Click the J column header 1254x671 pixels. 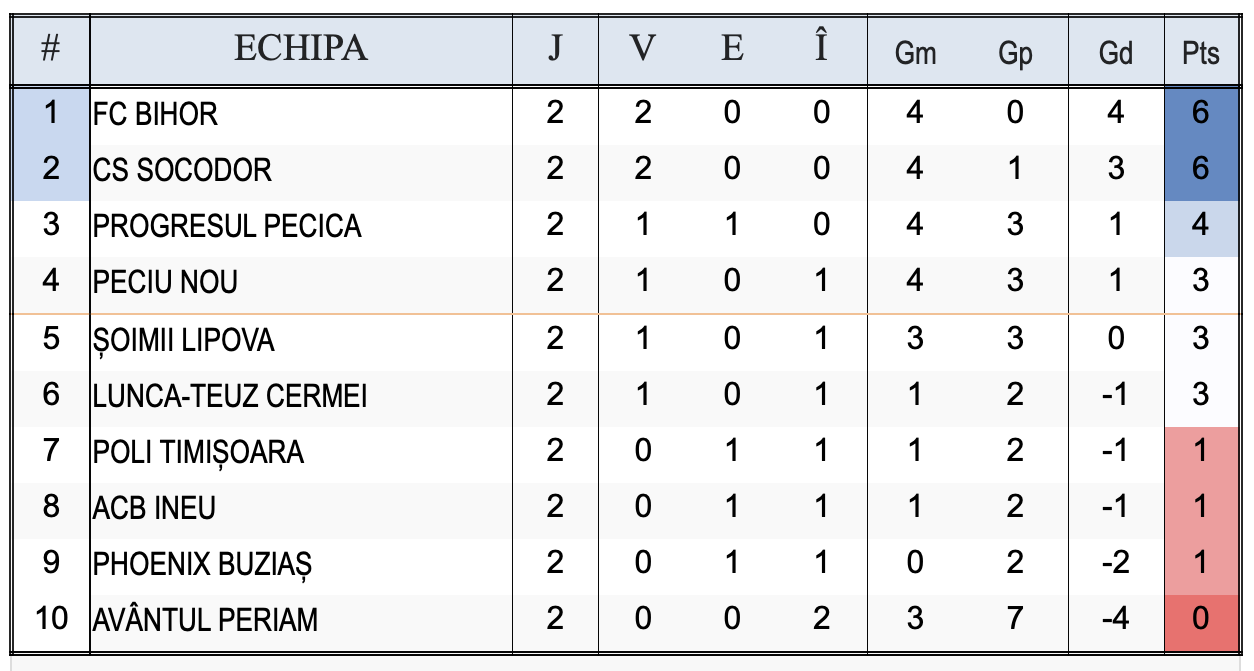tap(555, 49)
